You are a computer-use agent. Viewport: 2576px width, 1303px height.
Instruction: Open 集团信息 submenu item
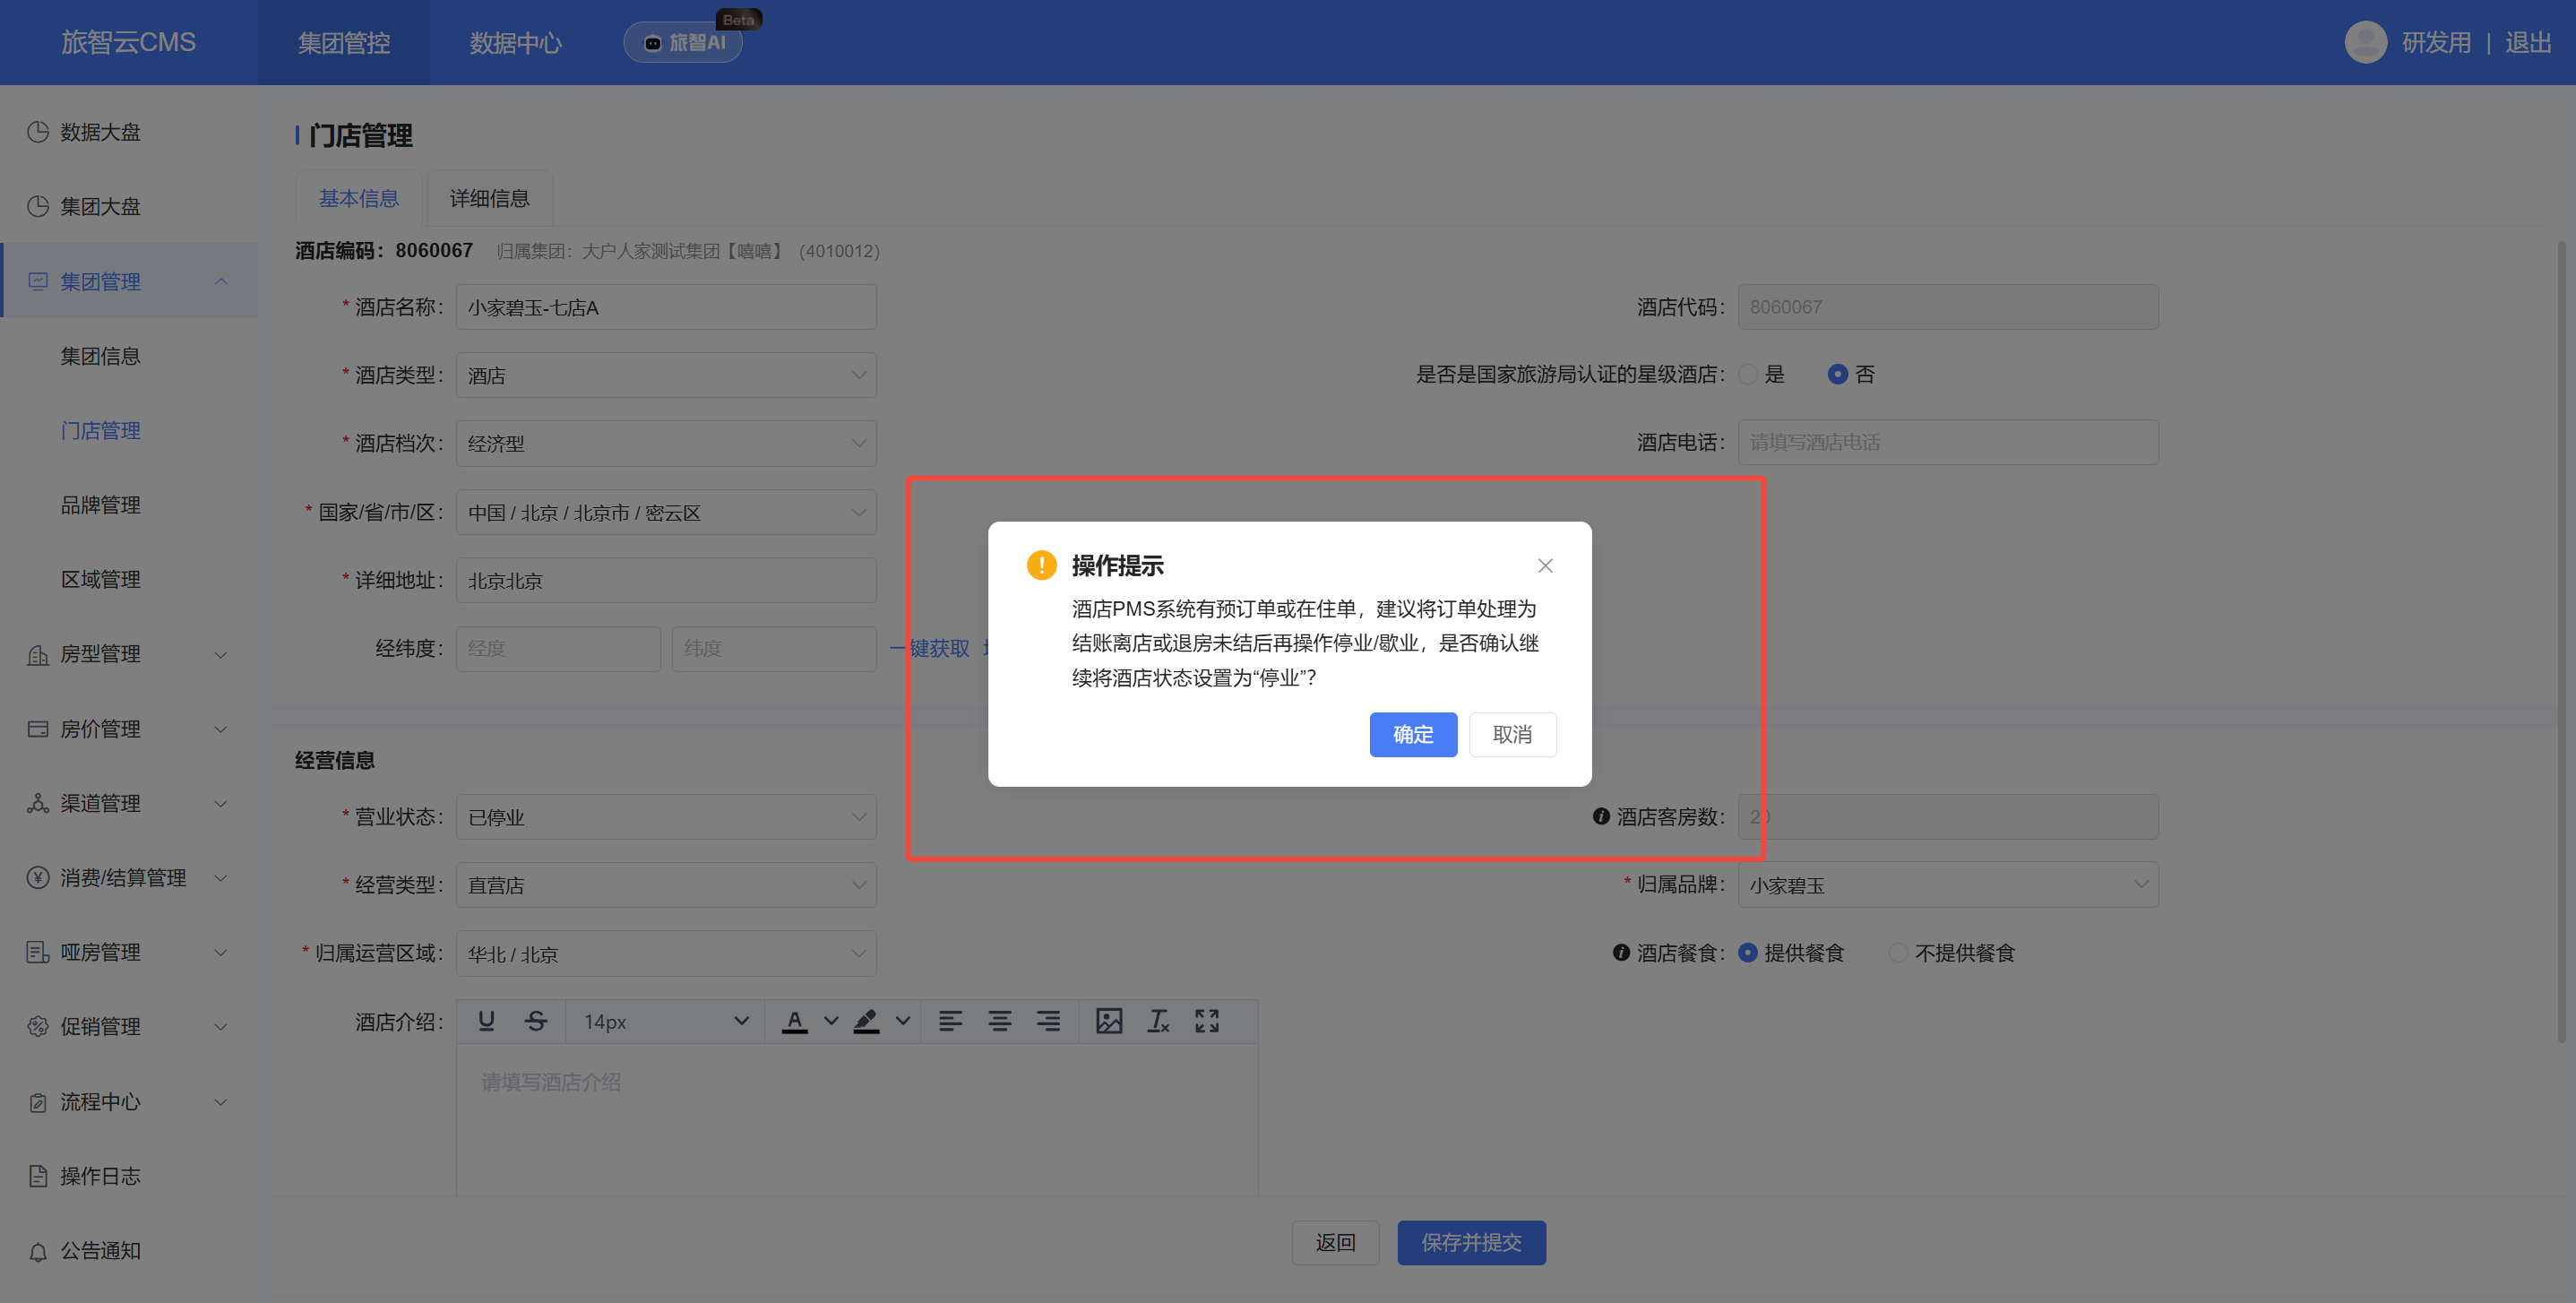(x=100, y=356)
